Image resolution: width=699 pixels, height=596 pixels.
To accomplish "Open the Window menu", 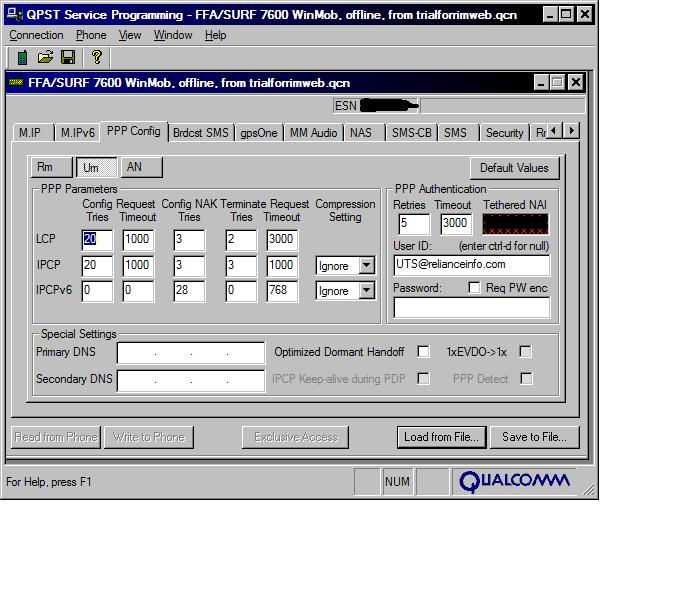I will coord(173,35).
